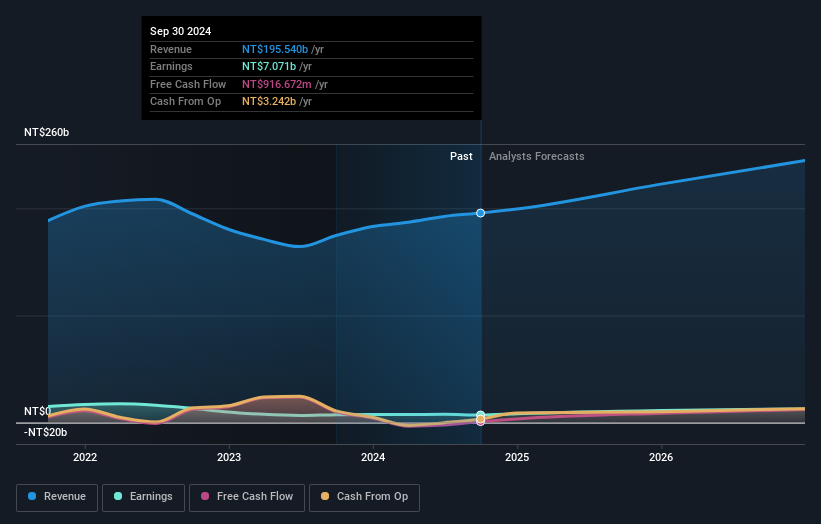
Task: Click the 2024 x-axis label
Action: [373, 458]
